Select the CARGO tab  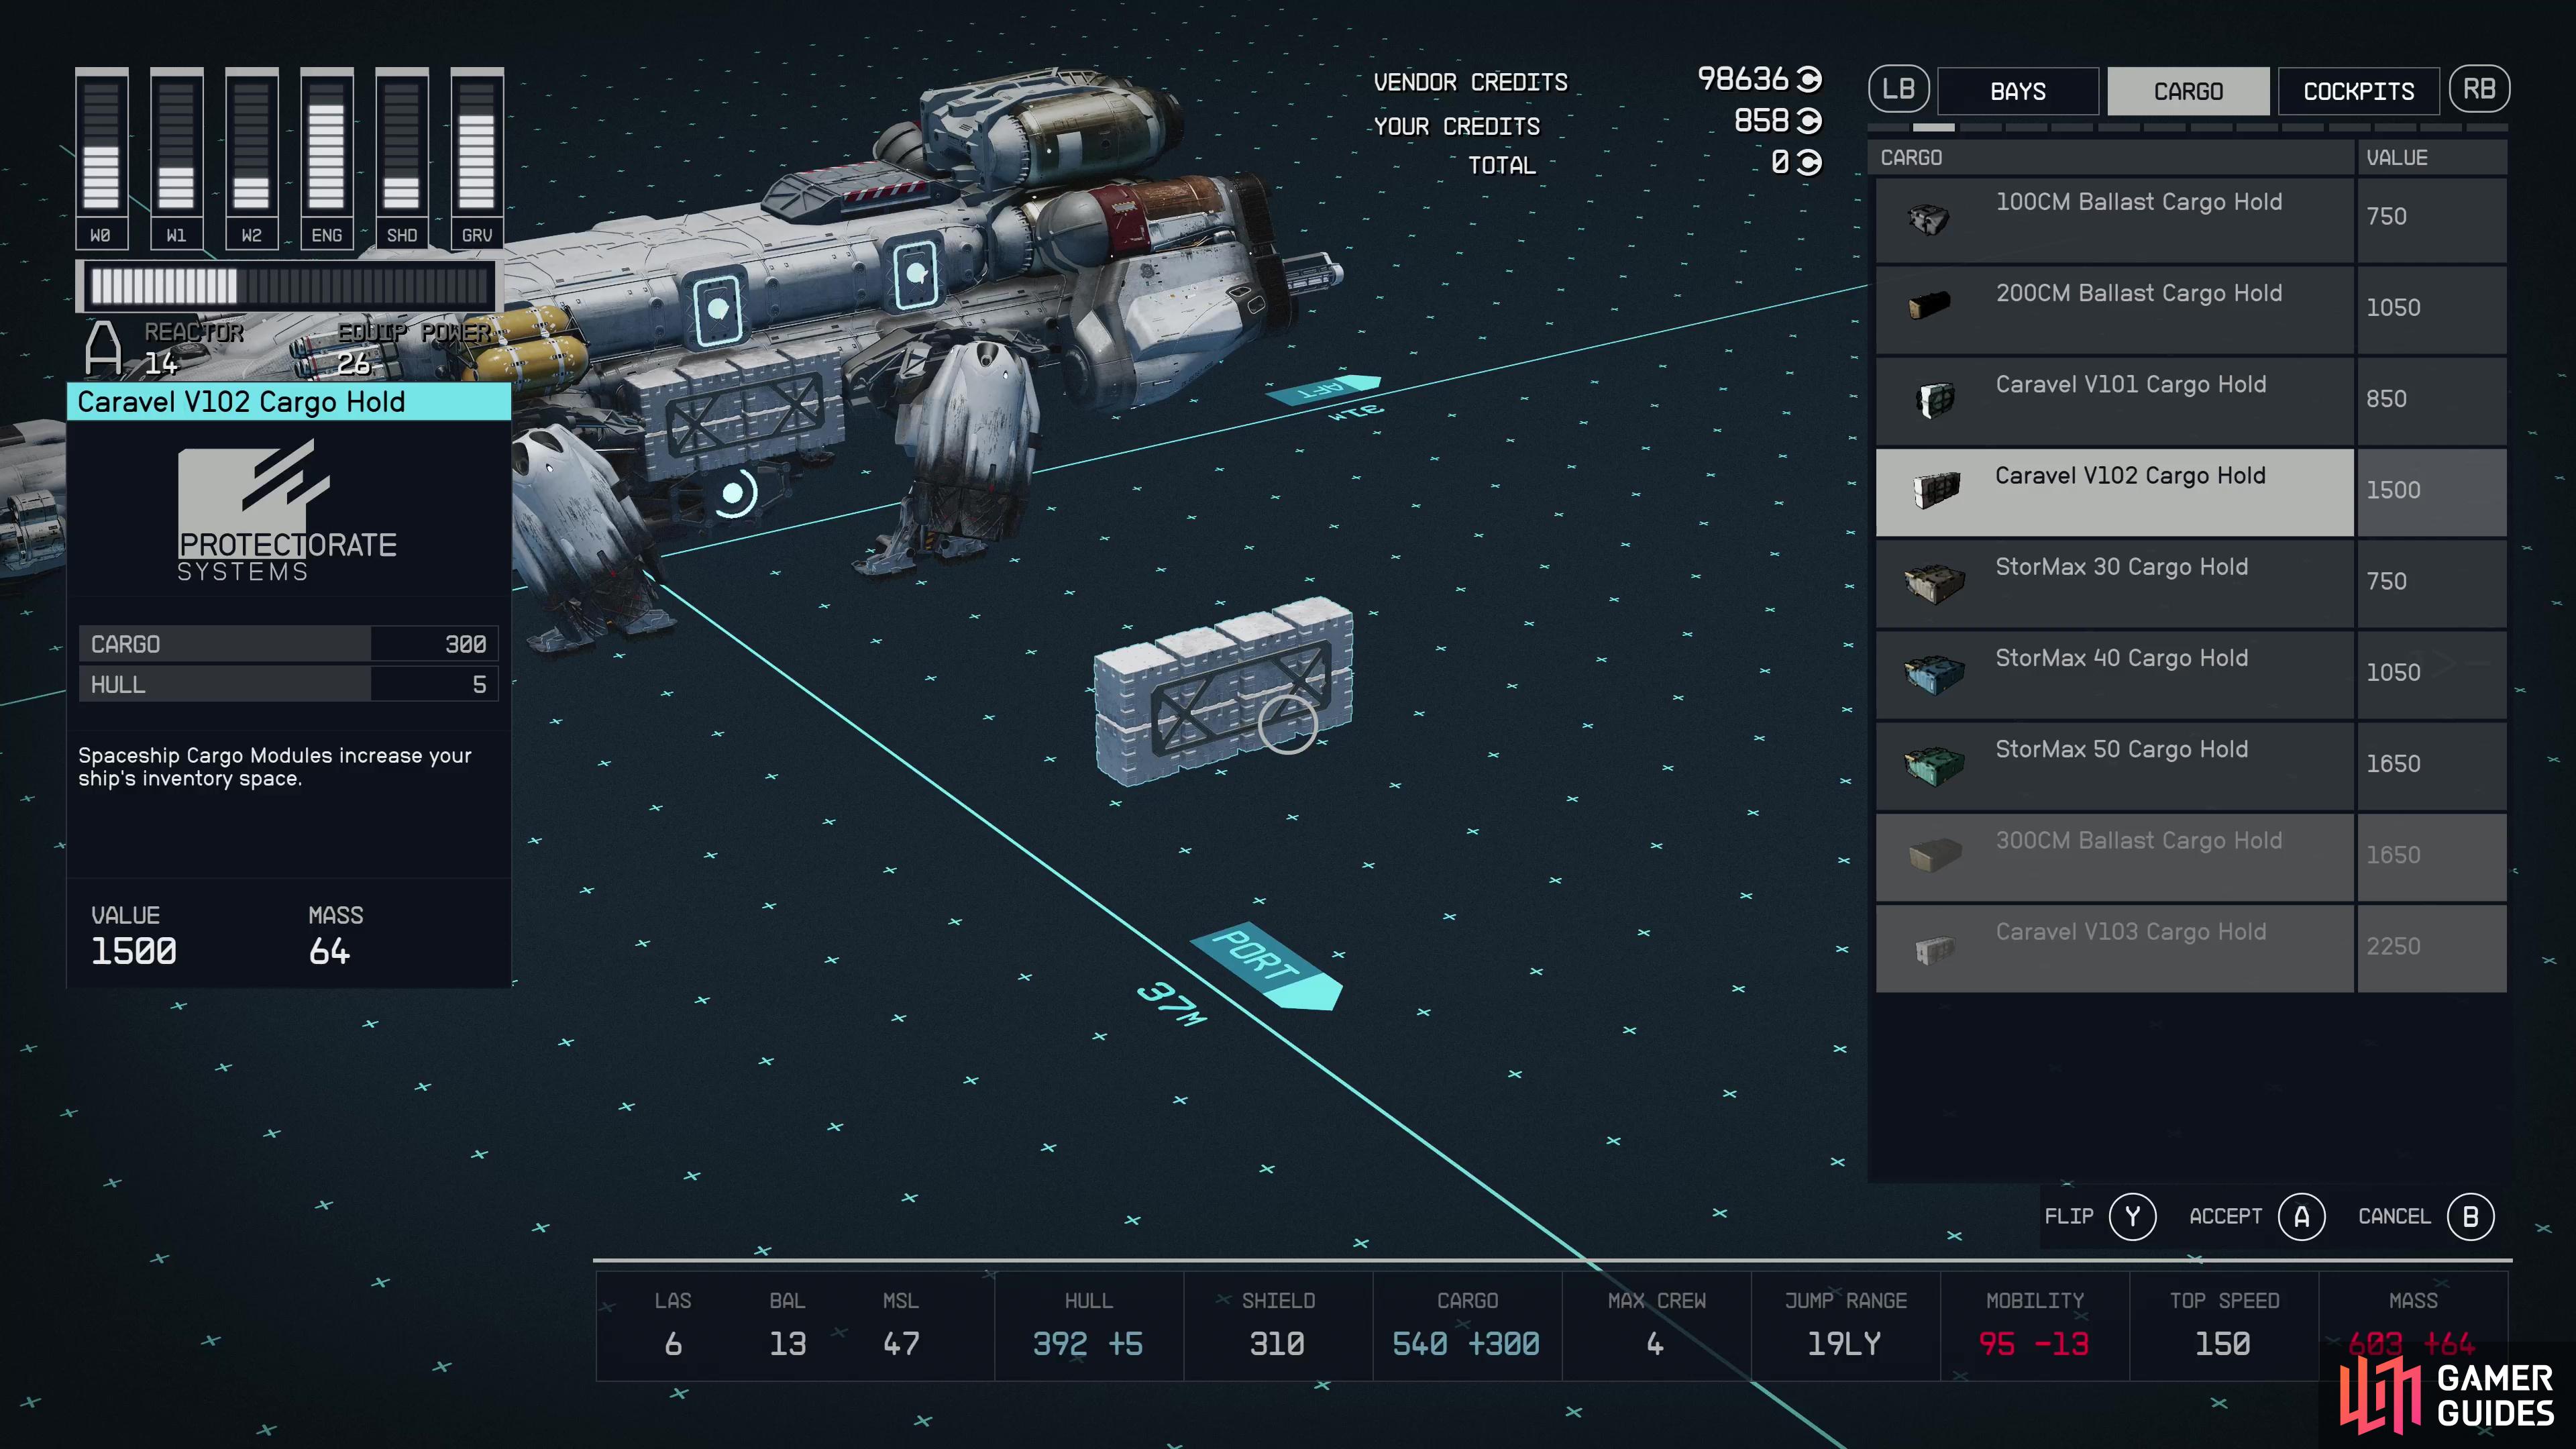(x=2188, y=91)
